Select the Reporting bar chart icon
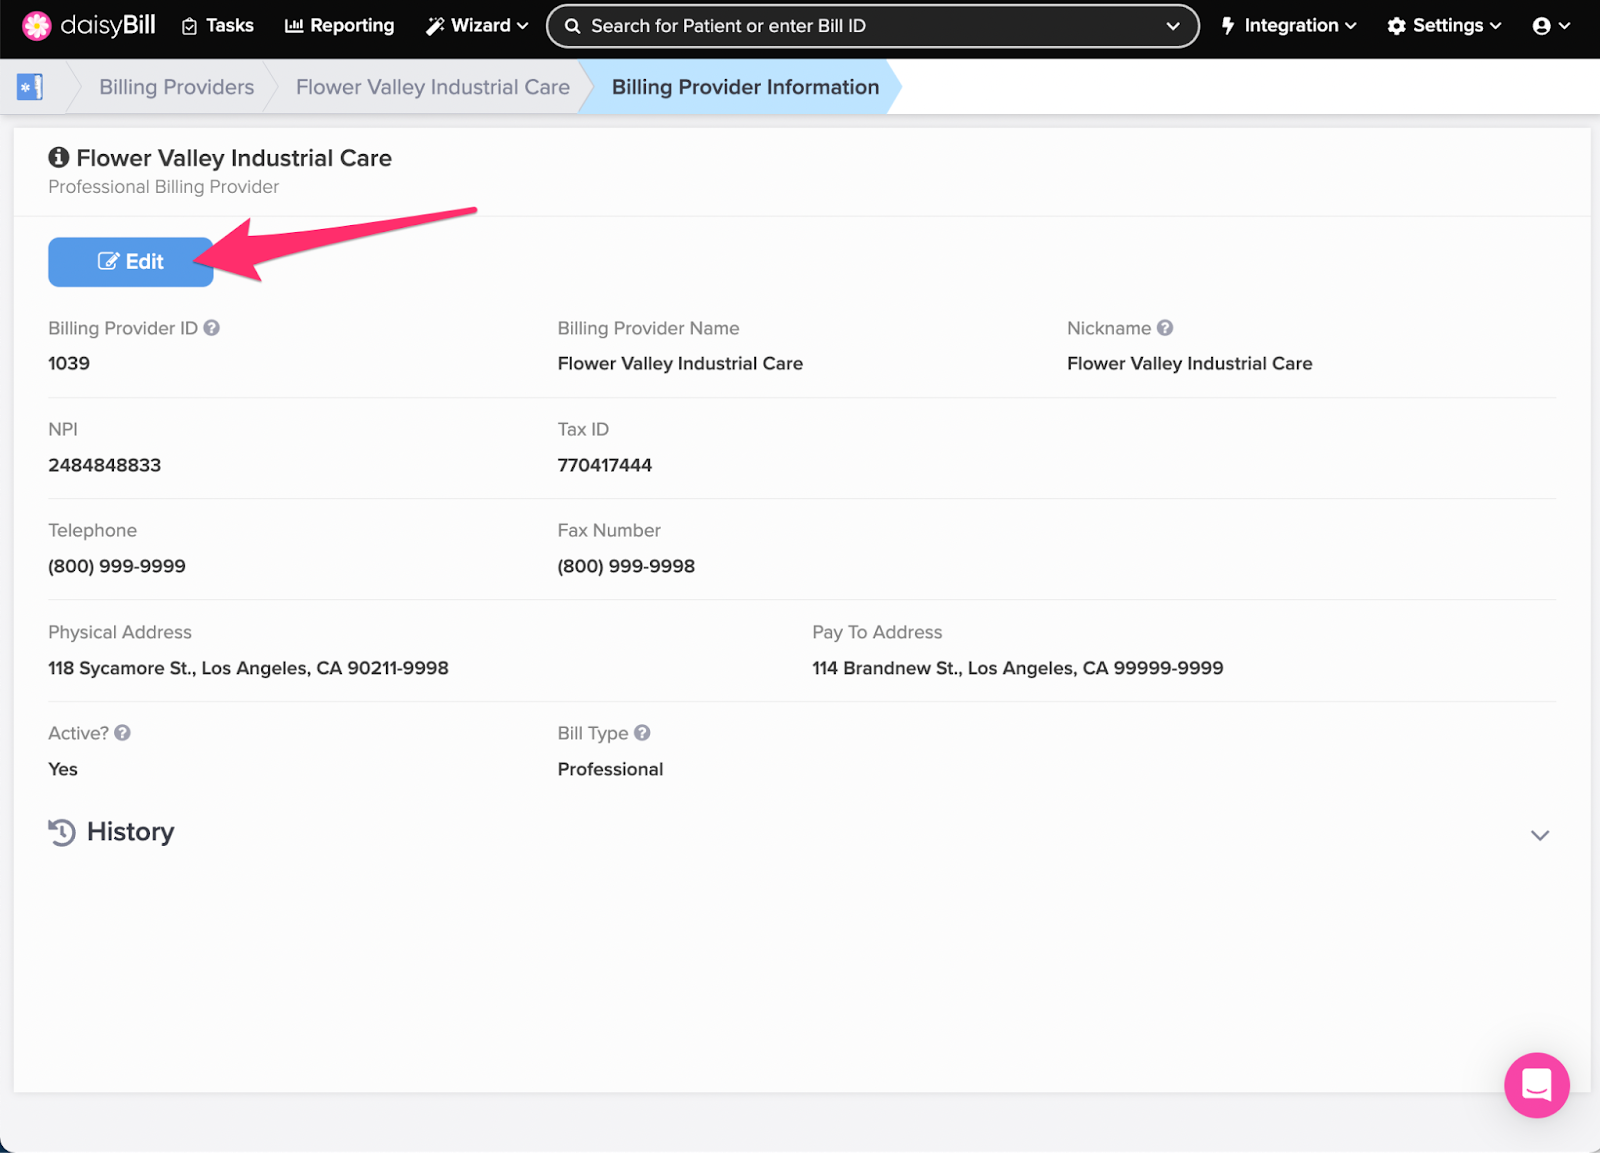The image size is (1600, 1153). [x=293, y=25]
